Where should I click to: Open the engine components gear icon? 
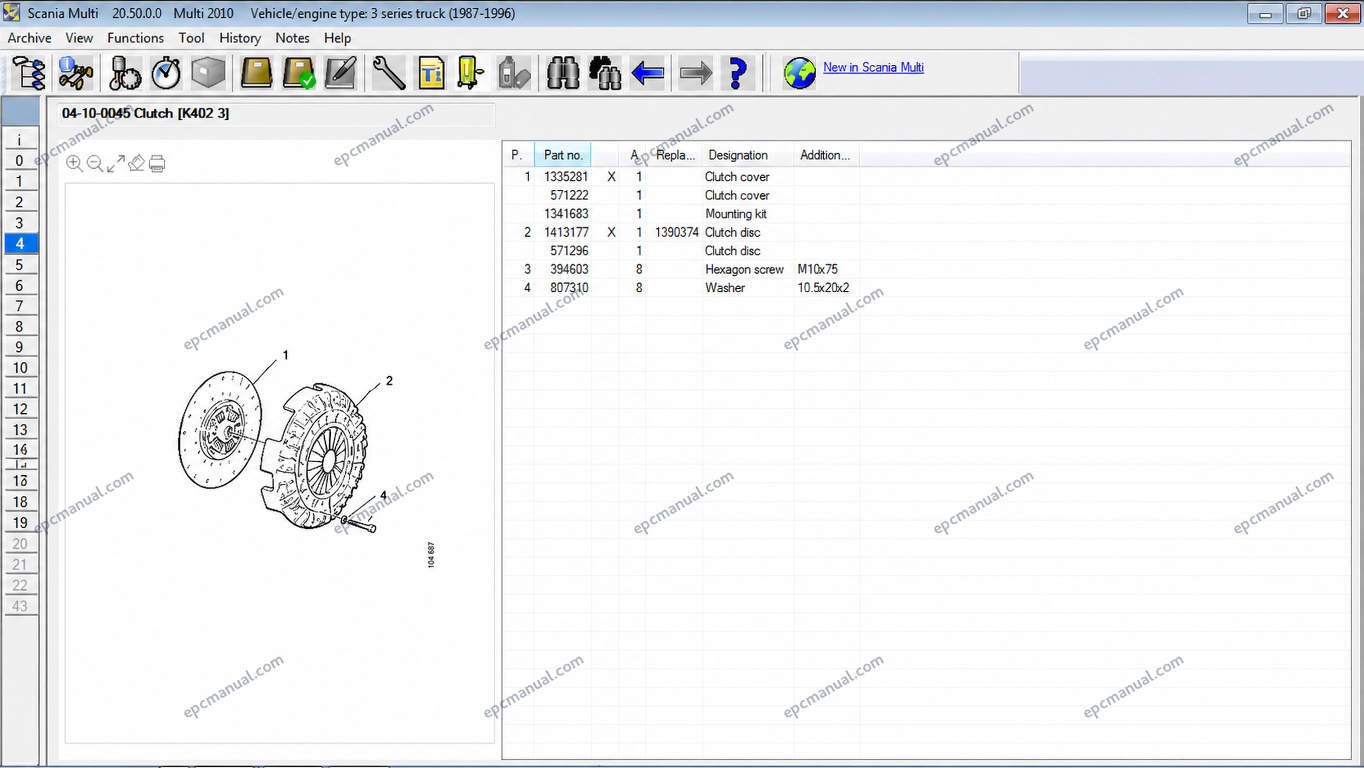point(125,73)
